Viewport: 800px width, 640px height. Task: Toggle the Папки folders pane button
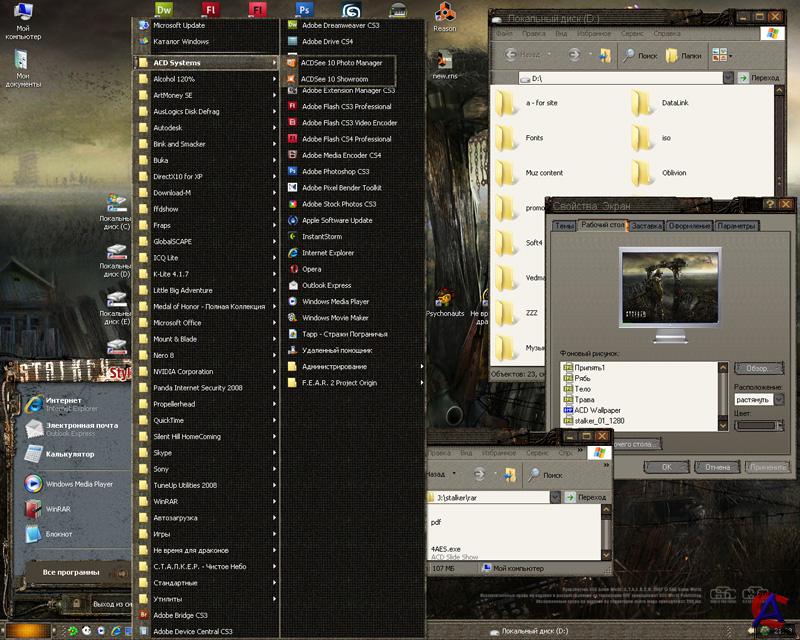click(684, 56)
